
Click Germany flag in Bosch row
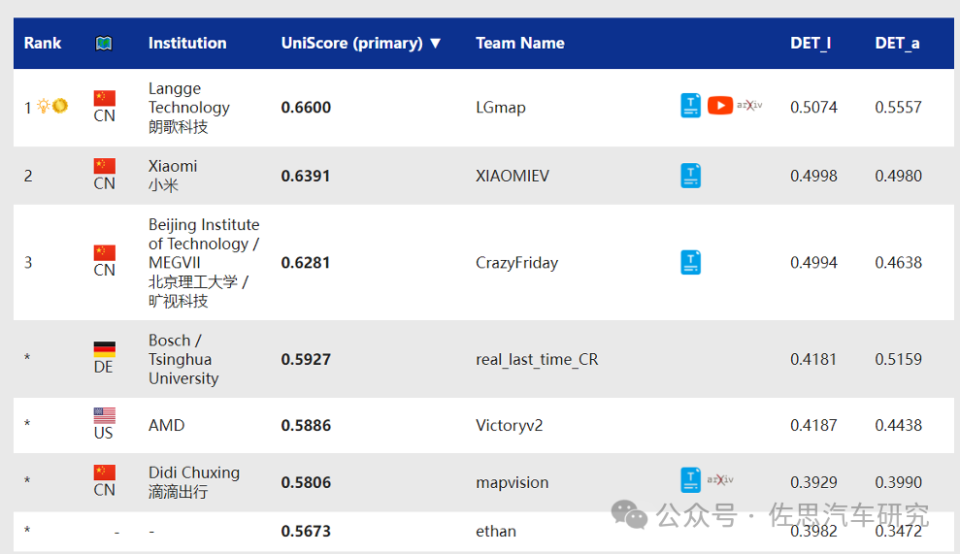104,349
